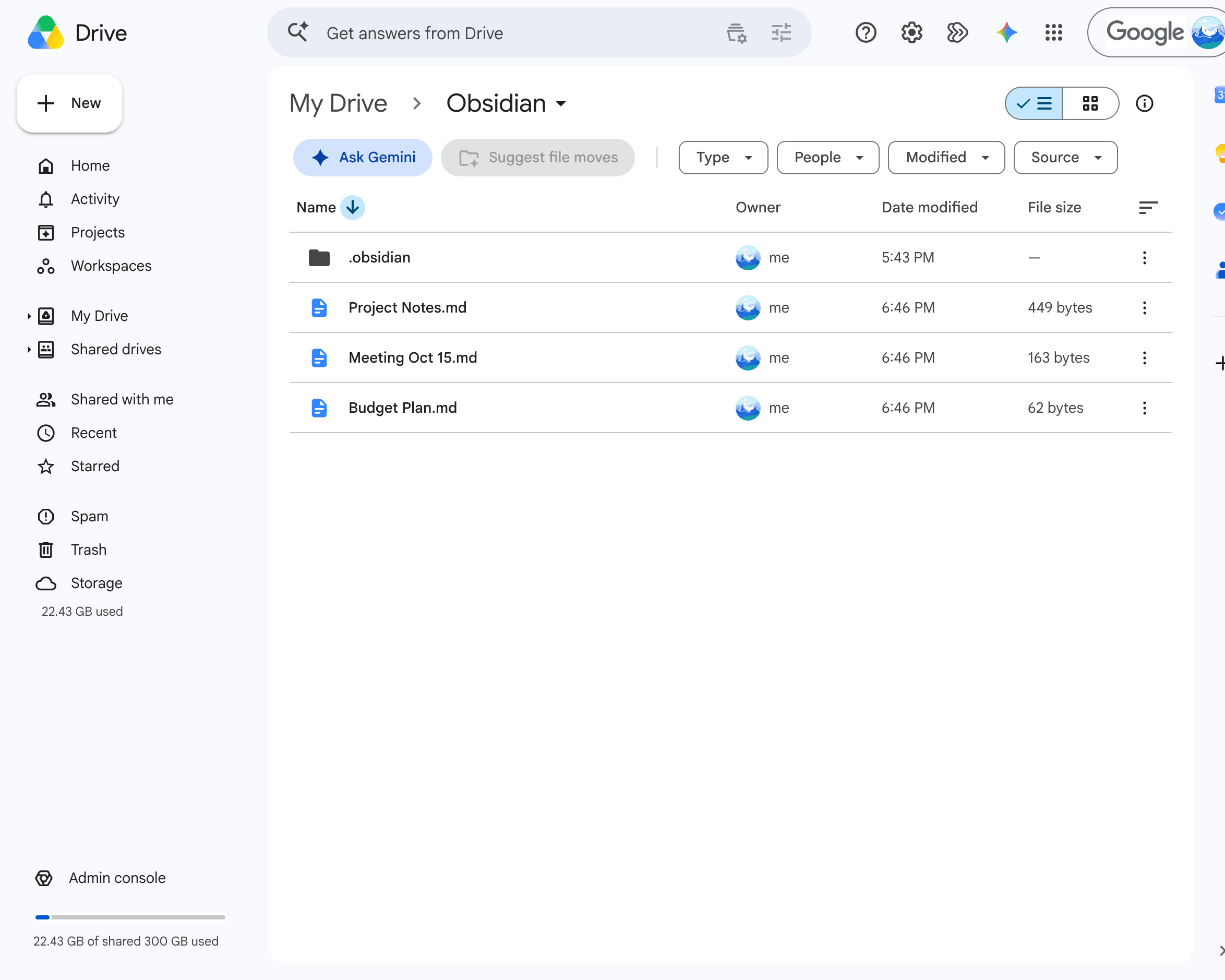The width and height of the screenshot is (1225, 980).
Task: Click the Suggest file moves button
Action: point(538,158)
